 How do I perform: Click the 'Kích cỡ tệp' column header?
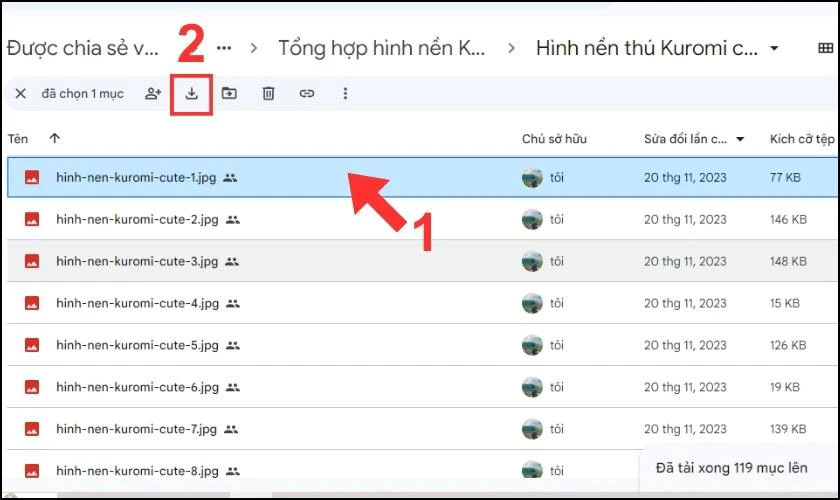point(802,139)
